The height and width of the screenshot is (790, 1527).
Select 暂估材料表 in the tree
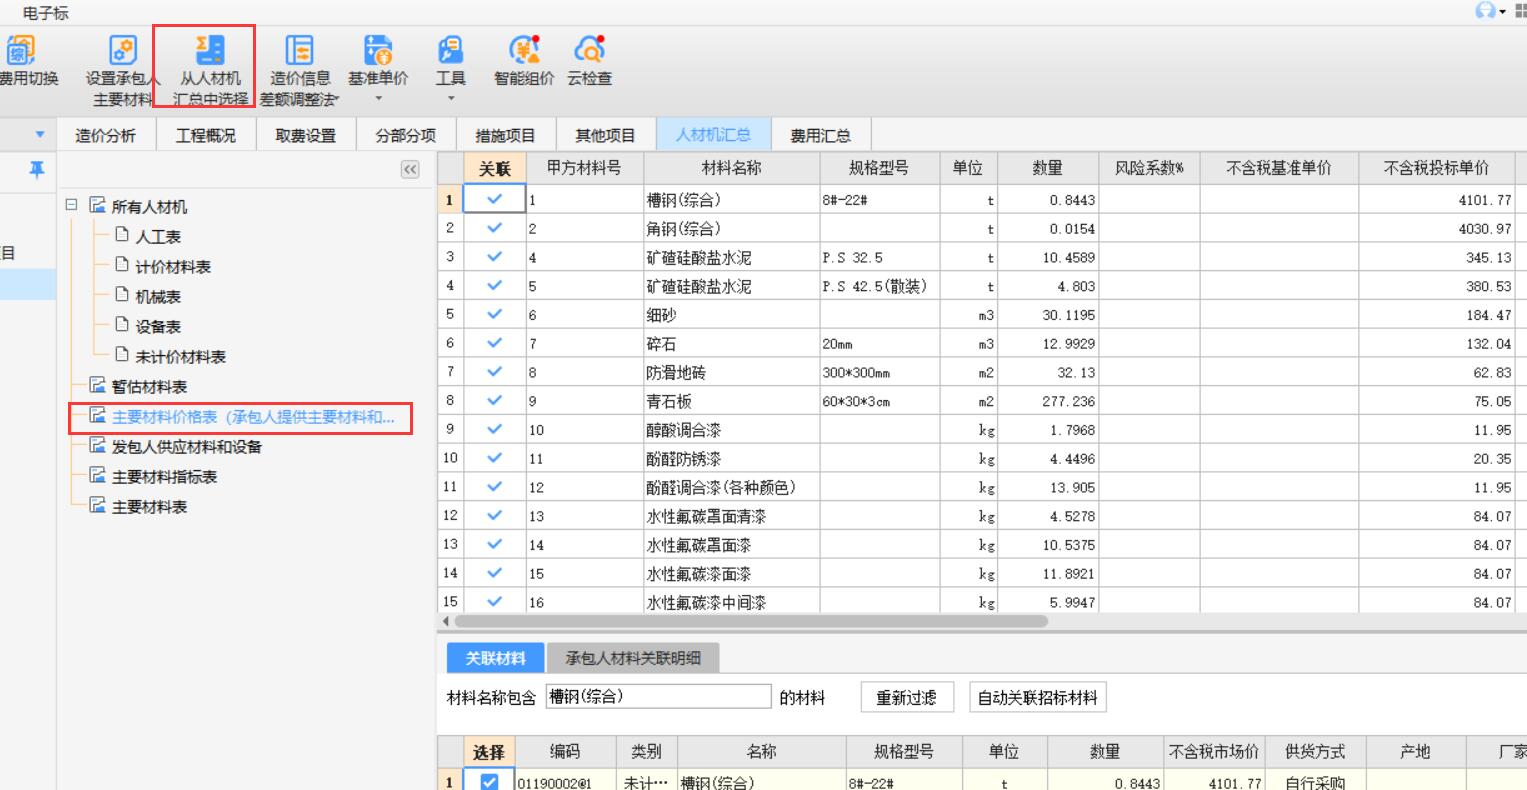click(x=149, y=387)
